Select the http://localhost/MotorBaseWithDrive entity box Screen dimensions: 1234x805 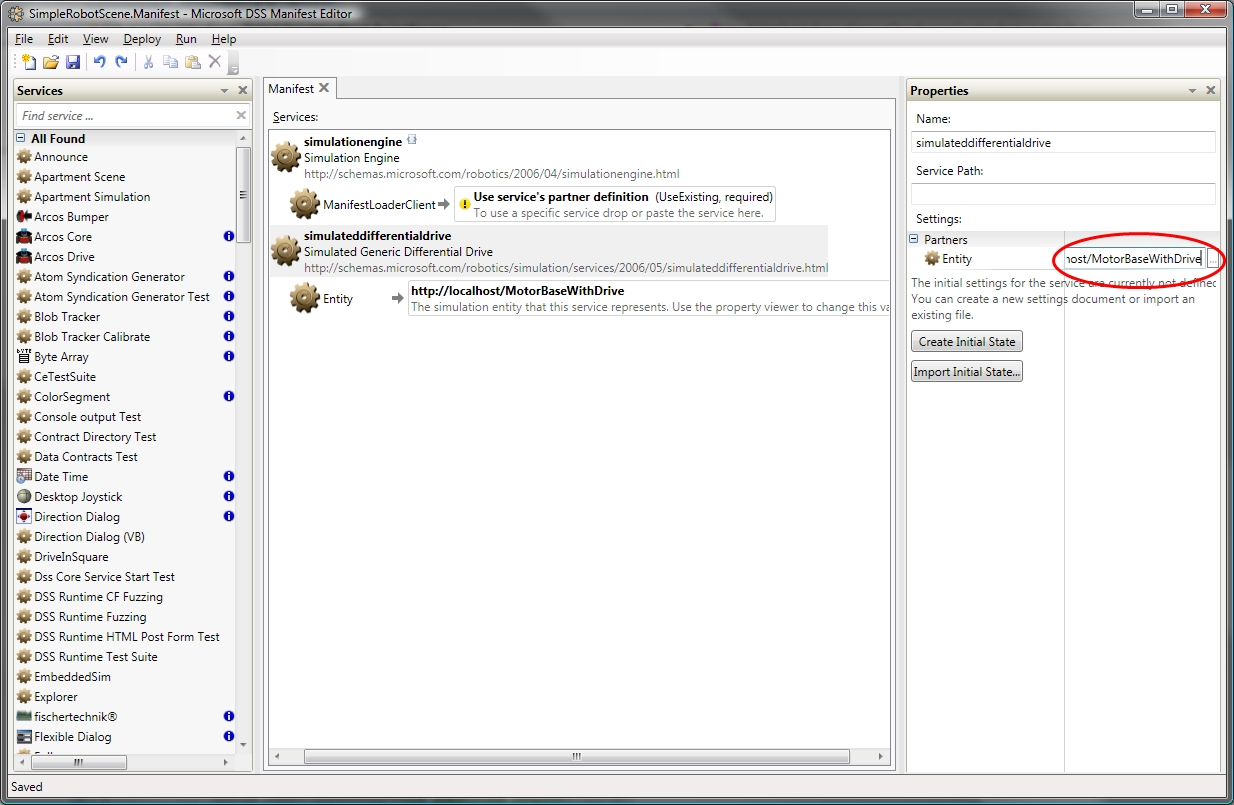[650, 298]
